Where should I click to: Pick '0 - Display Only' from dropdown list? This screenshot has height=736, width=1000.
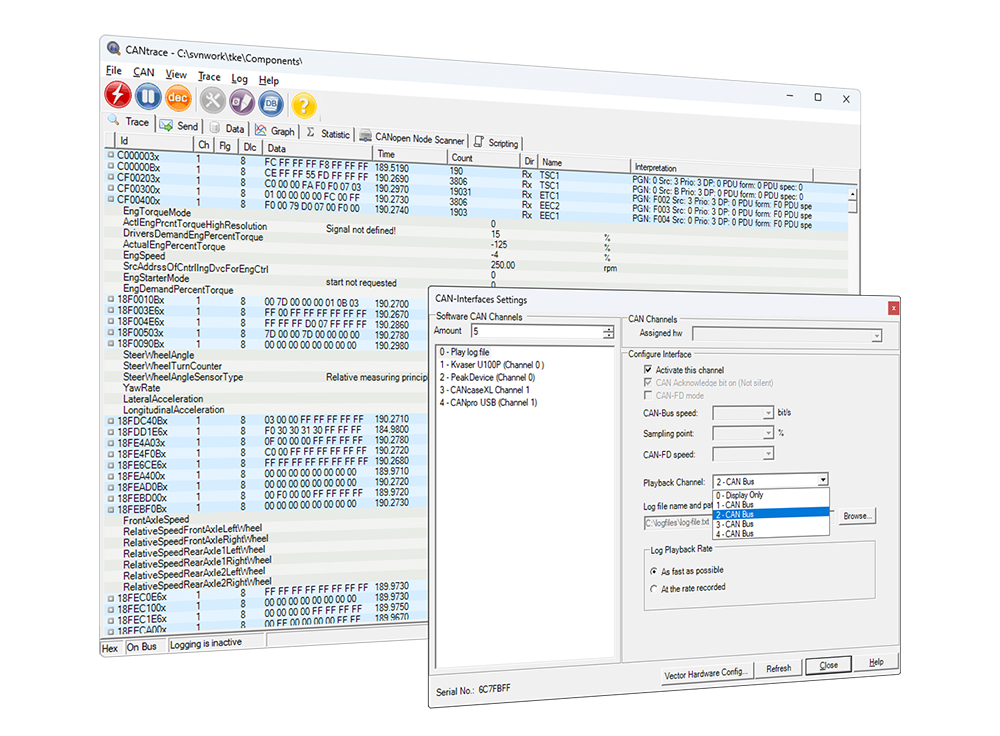(740, 494)
